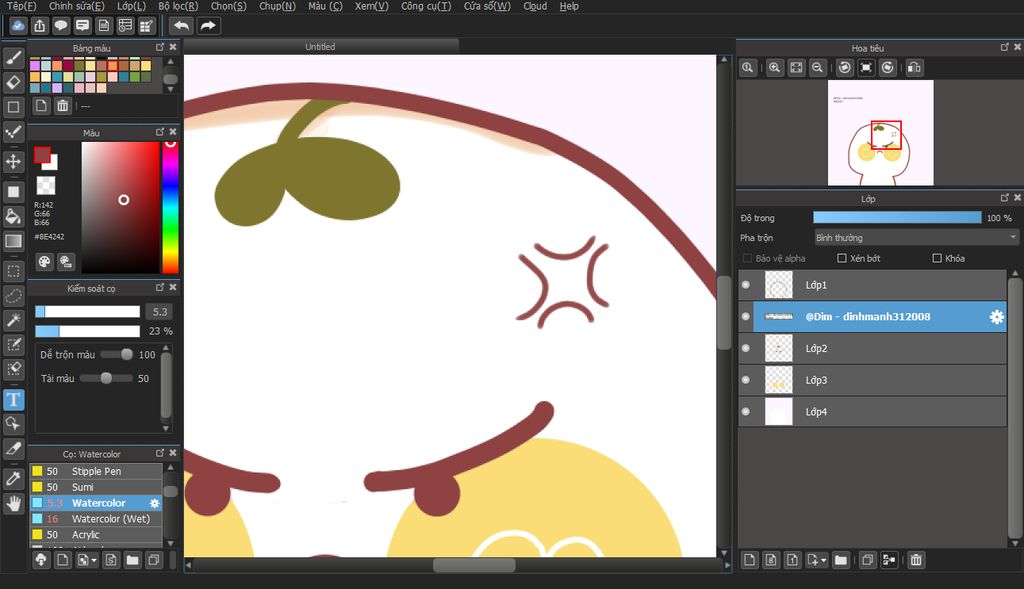Hide the Lớp2 layer
The image size is (1024, 589).
[746, 348]
